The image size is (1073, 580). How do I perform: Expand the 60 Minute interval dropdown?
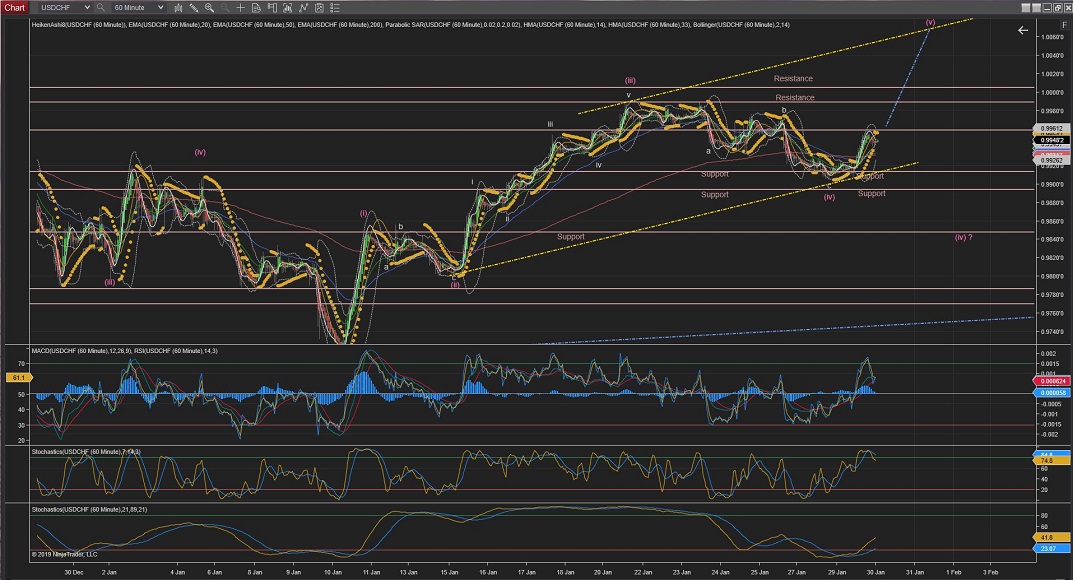pos(160,7)
